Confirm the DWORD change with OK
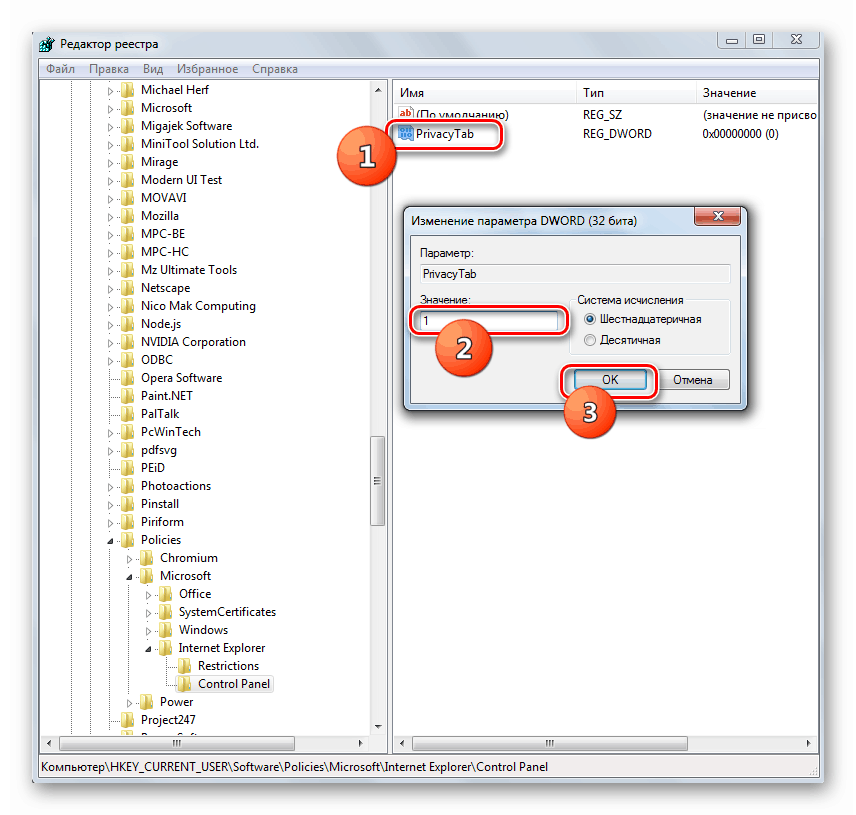The width and height of the screenshot is (856, 815). tap(610, 380)
